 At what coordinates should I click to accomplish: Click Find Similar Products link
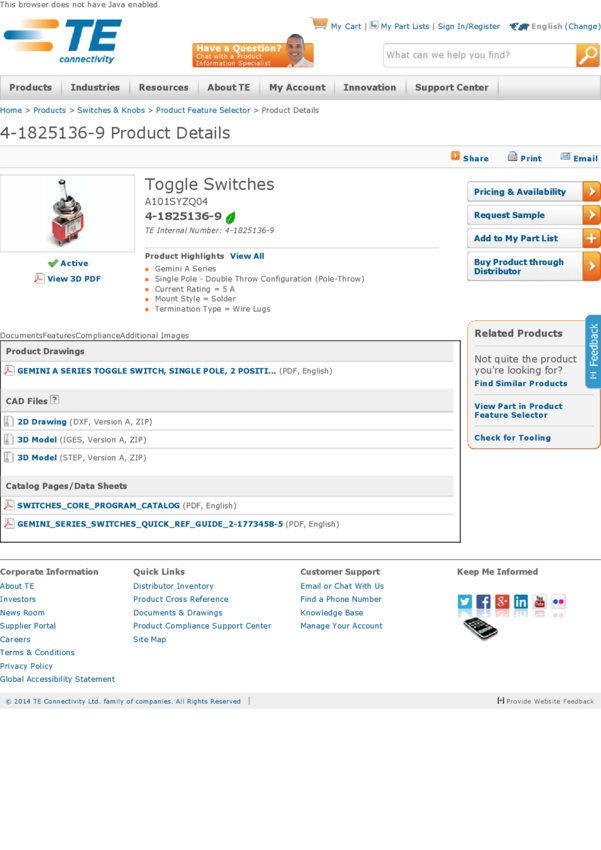click(x=520, y=384)
